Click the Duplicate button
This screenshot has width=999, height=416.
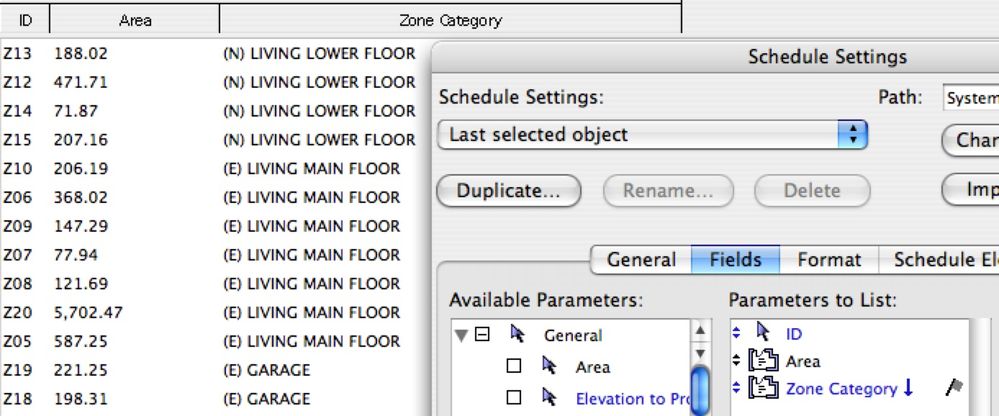pos(508,190)
